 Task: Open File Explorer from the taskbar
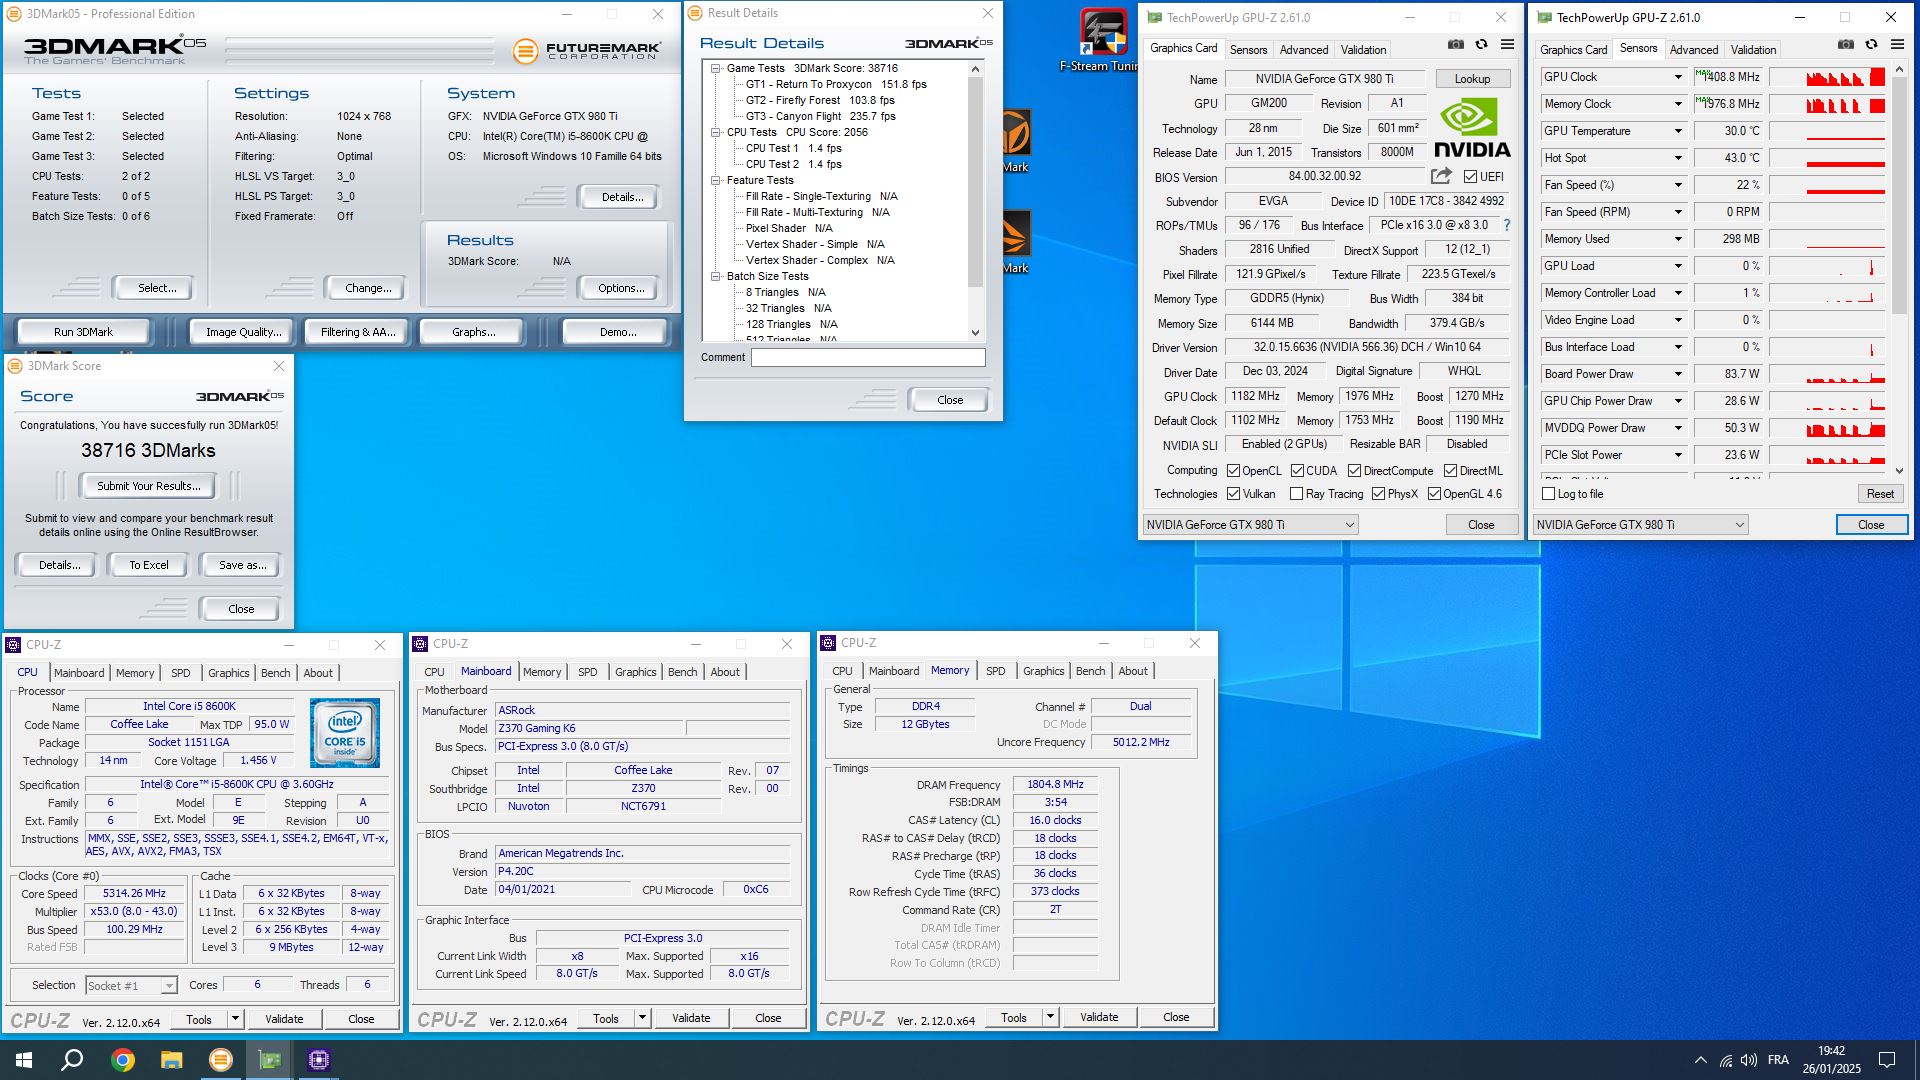pyautogui.click(x=171, y=1060)
